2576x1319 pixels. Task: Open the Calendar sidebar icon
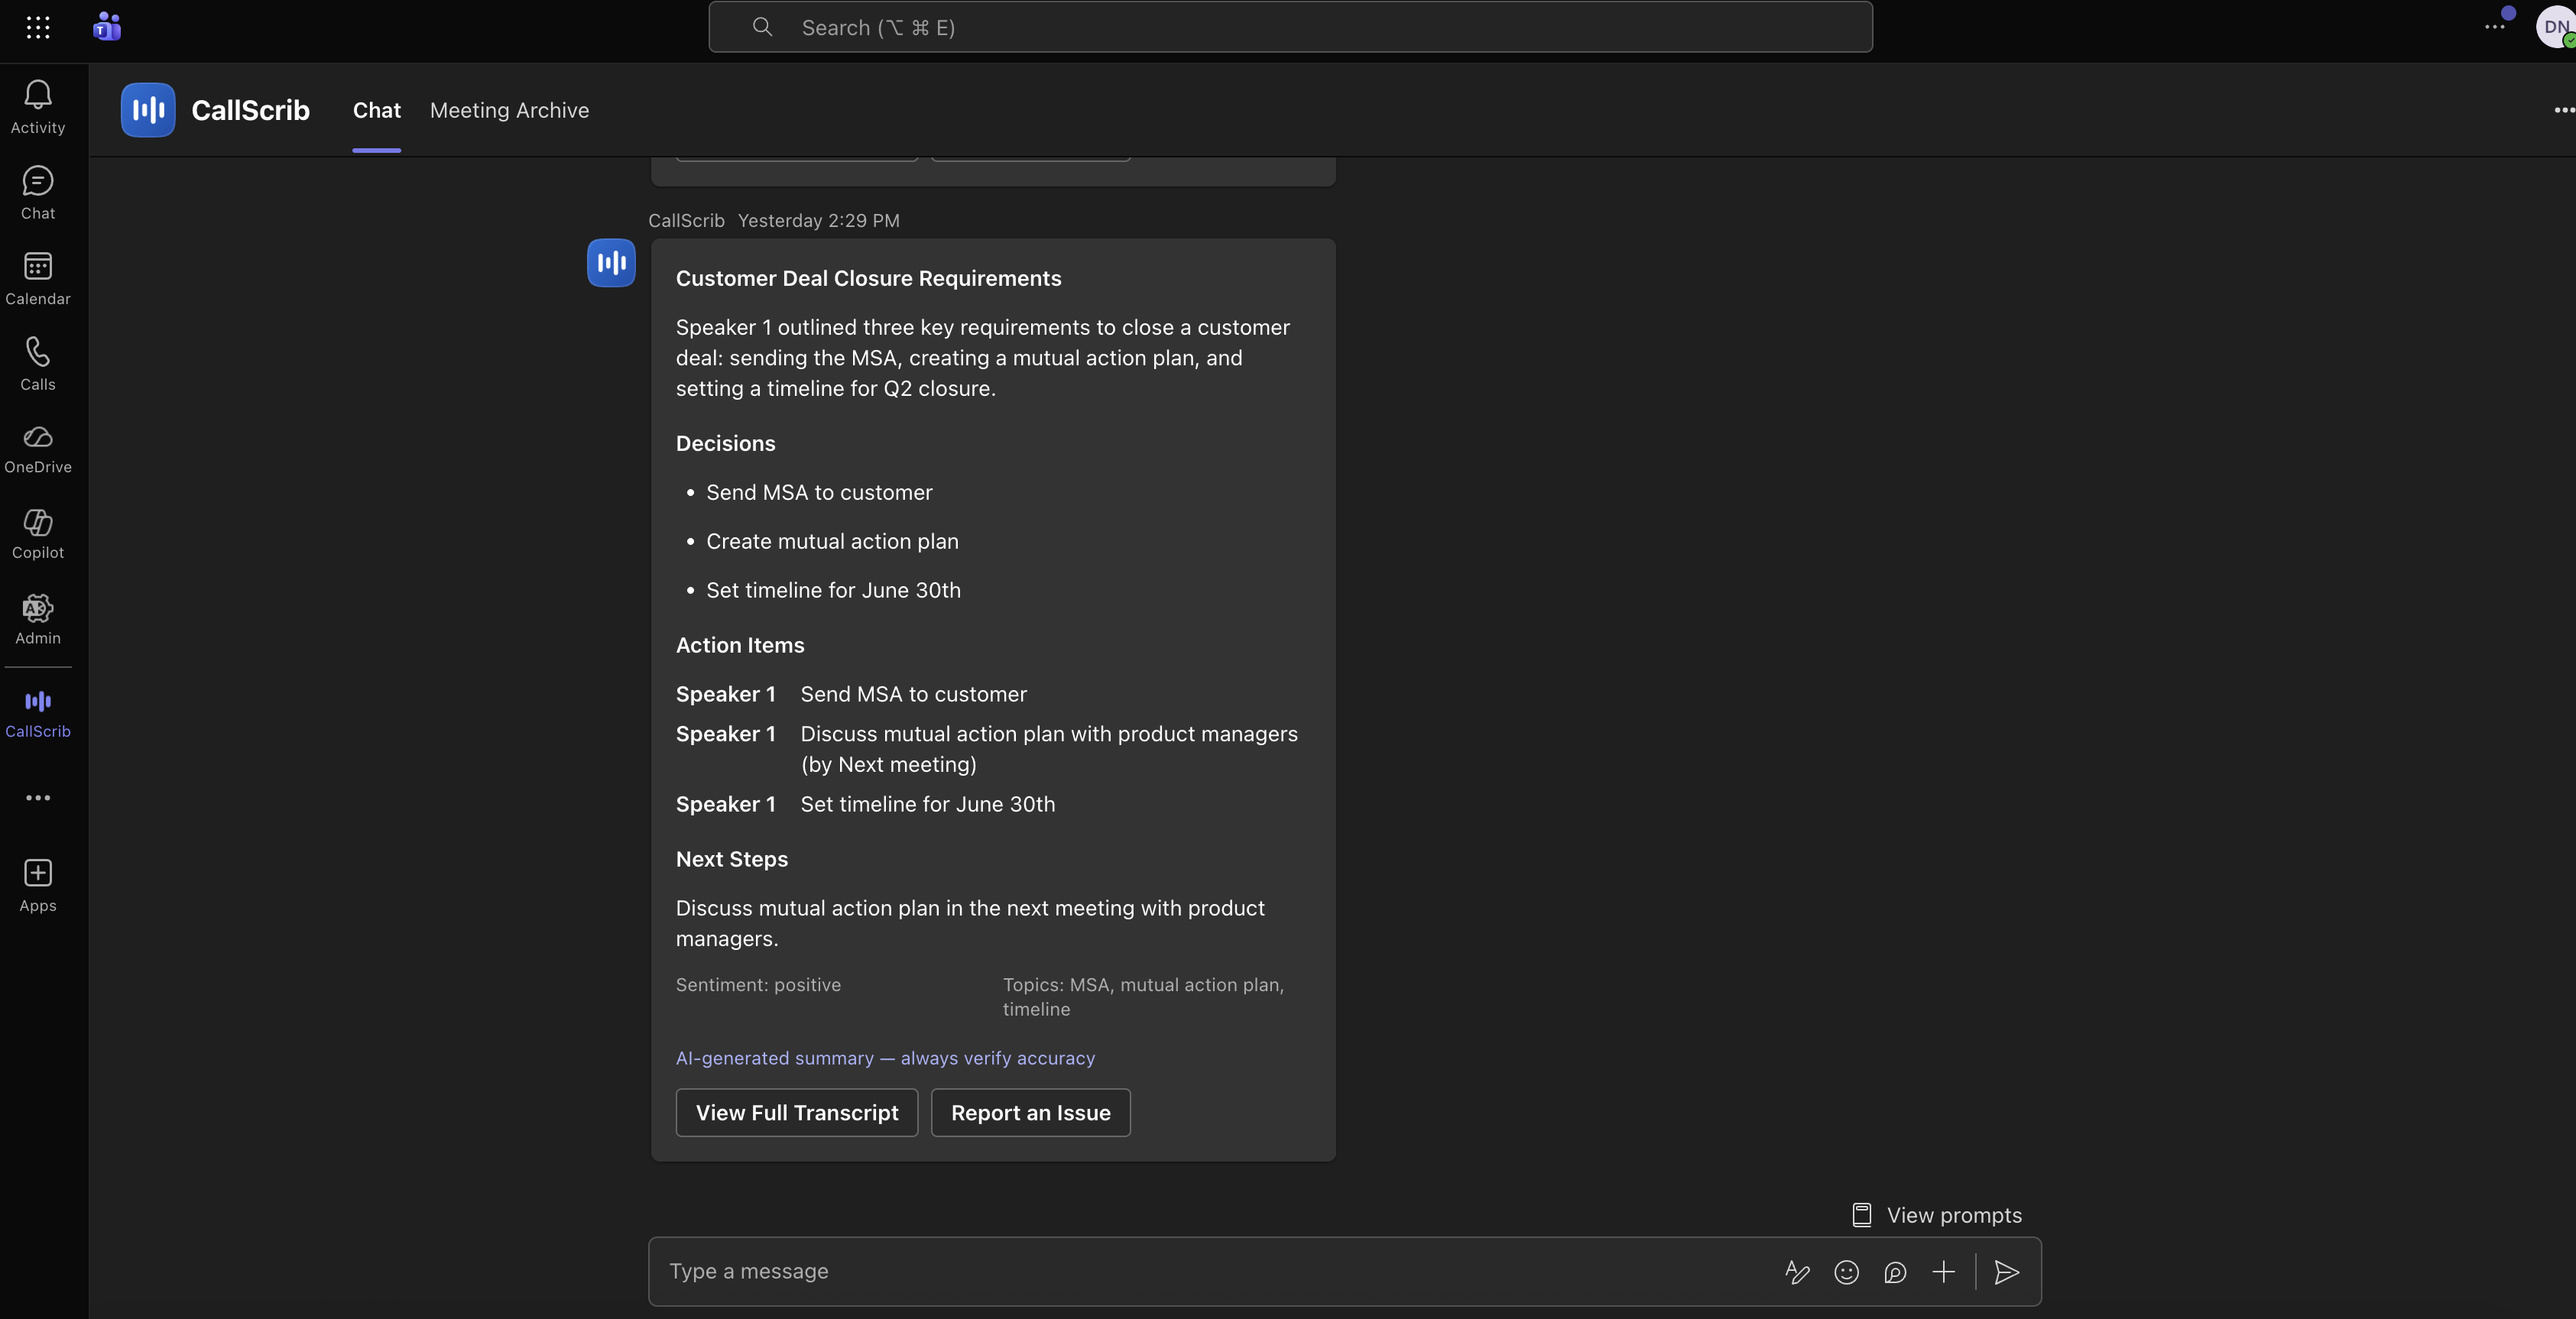38,278
